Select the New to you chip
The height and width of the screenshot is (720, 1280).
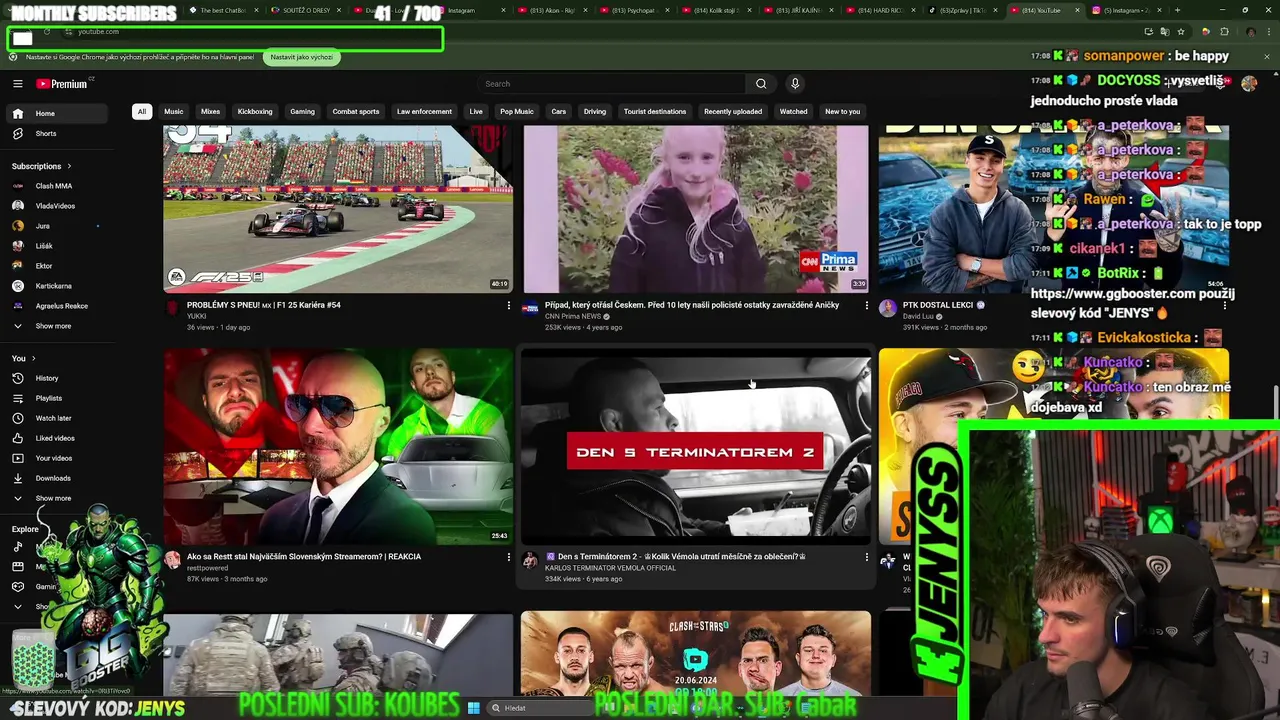(843, 112)
